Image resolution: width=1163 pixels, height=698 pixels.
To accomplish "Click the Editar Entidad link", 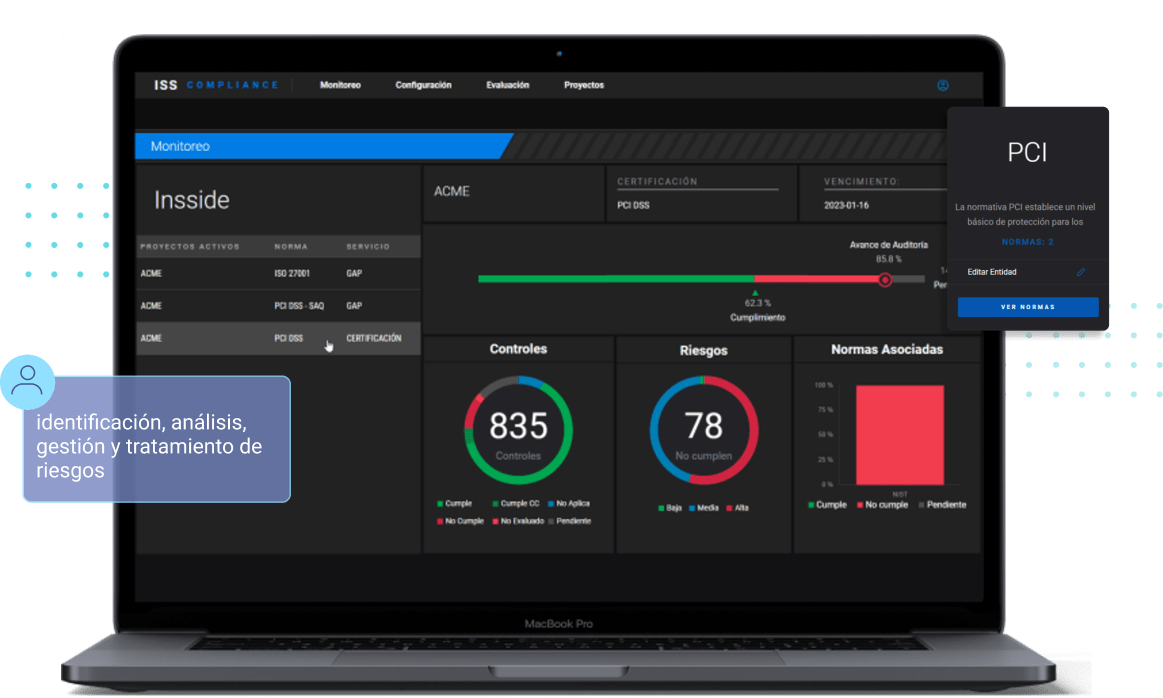I will point(992,272).
